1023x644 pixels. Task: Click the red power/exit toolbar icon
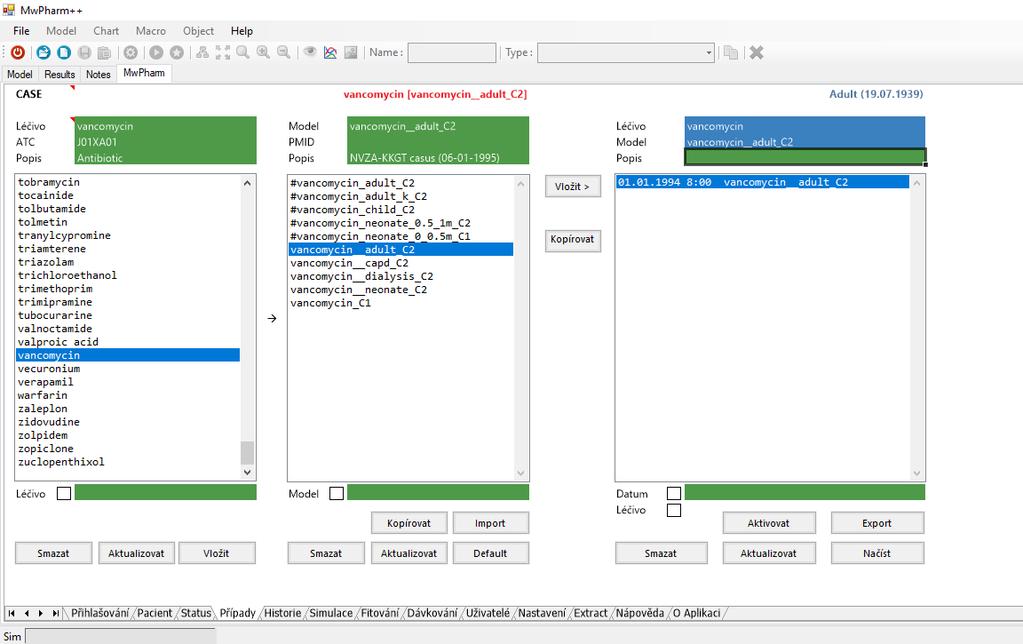pyautogui.click(x=18, y=52)
